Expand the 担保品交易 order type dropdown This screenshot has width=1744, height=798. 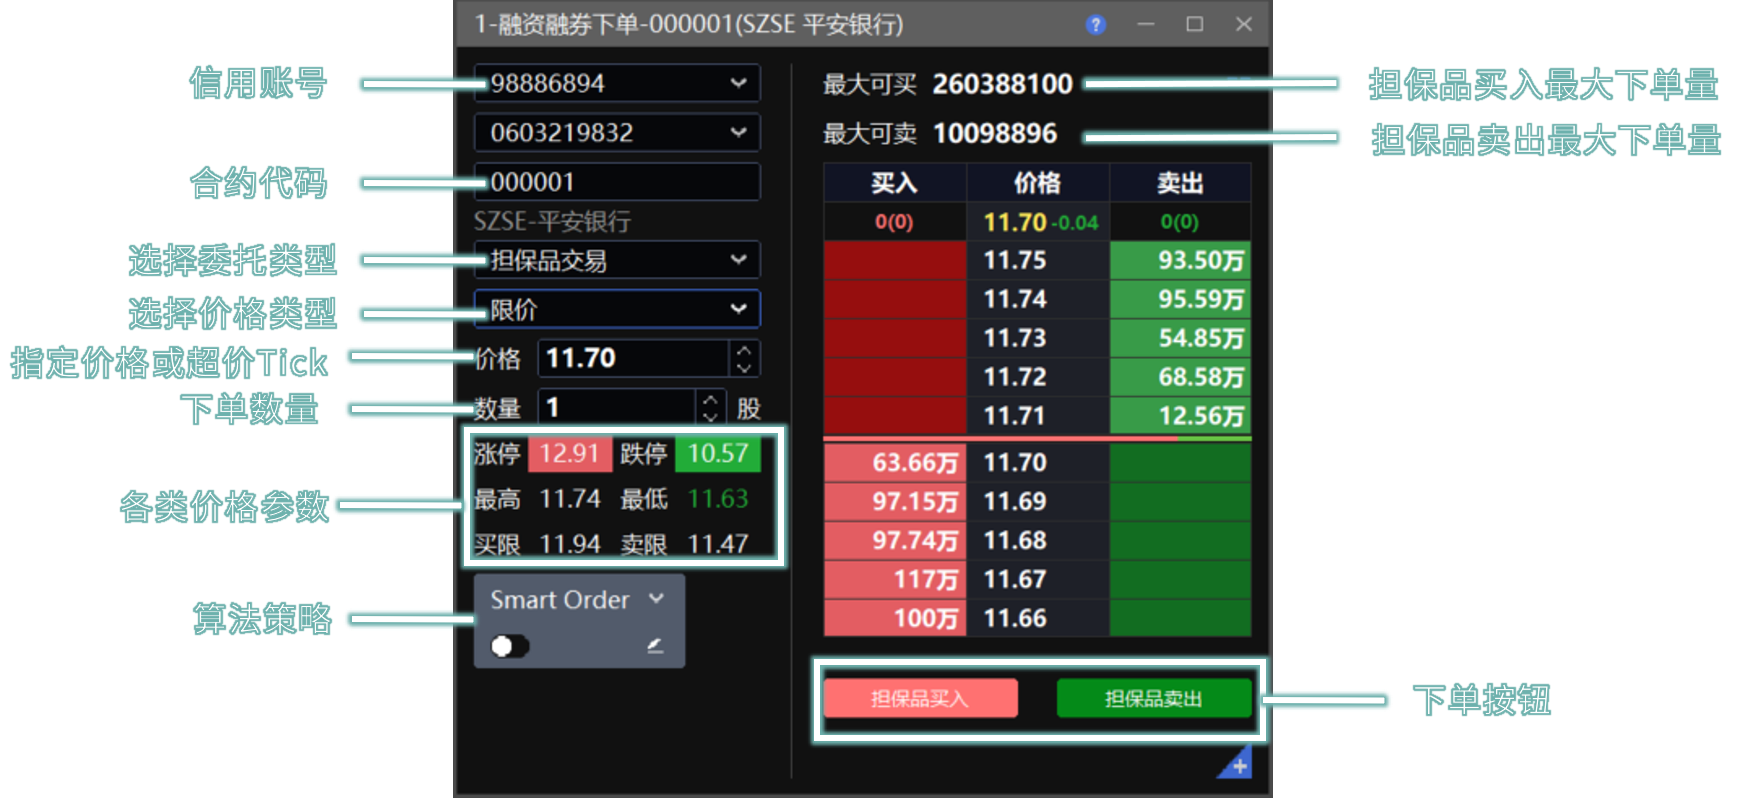(x=738, y=260)
